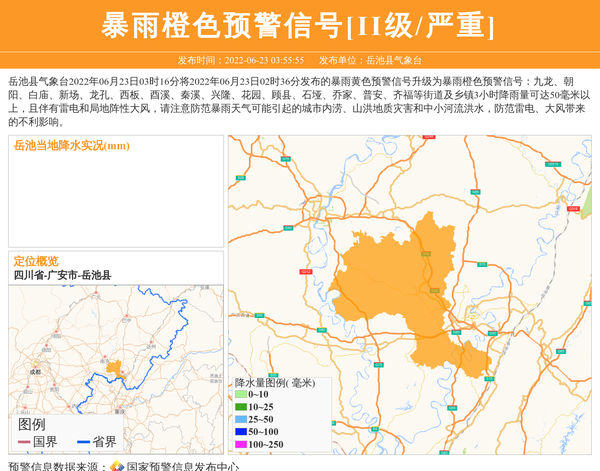Click the small orange Yuechi area on overview map
This screenshot has width=600, height=471.
click(x=114, y=368)
